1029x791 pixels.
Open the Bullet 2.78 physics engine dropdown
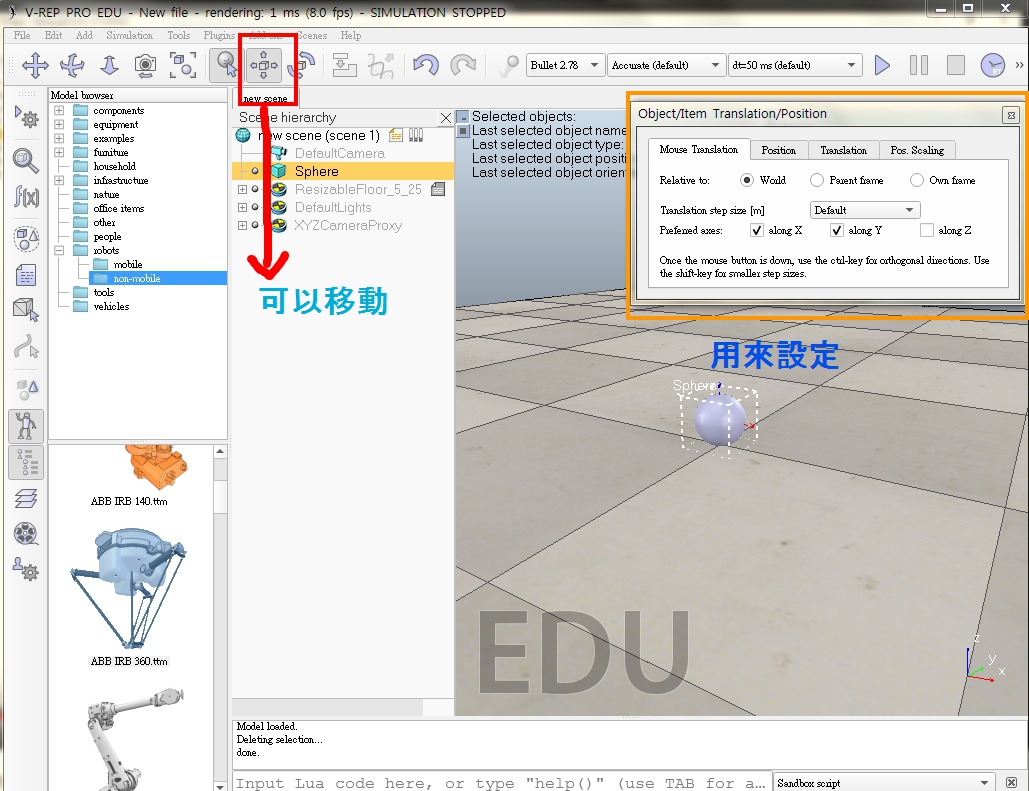(x=565, y=66)
